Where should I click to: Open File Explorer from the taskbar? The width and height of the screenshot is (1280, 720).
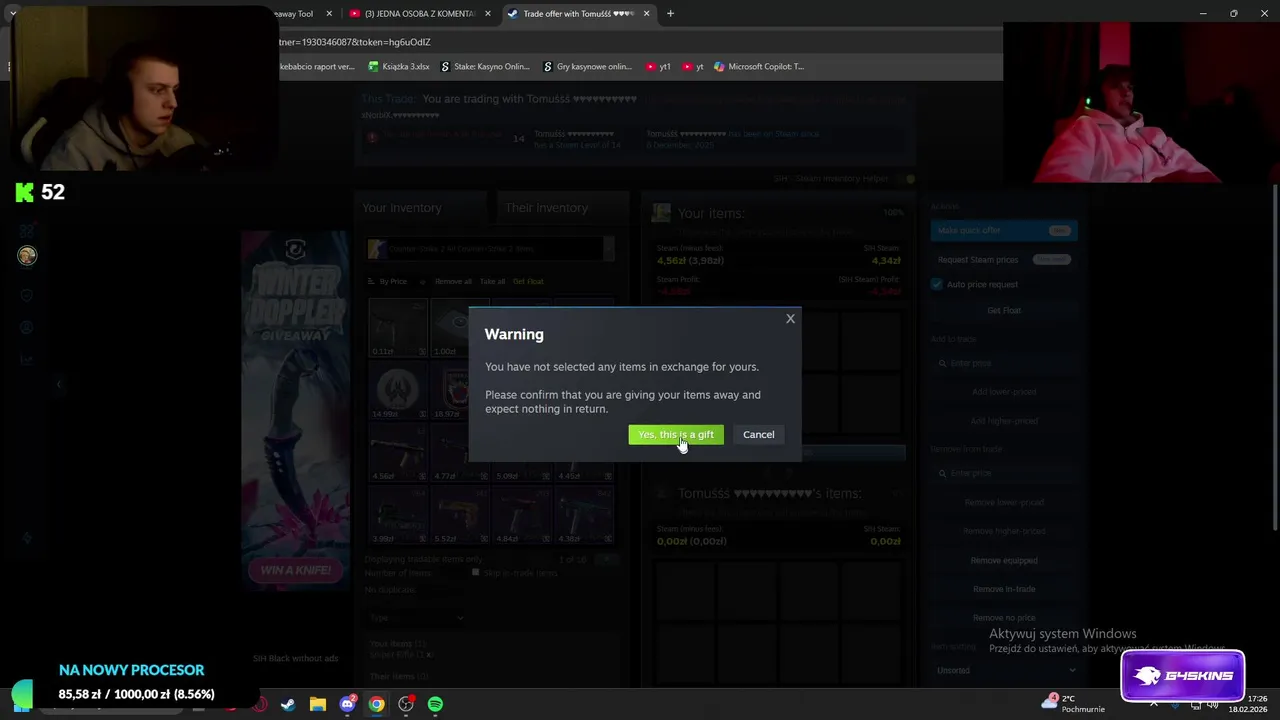click(317, 704)
